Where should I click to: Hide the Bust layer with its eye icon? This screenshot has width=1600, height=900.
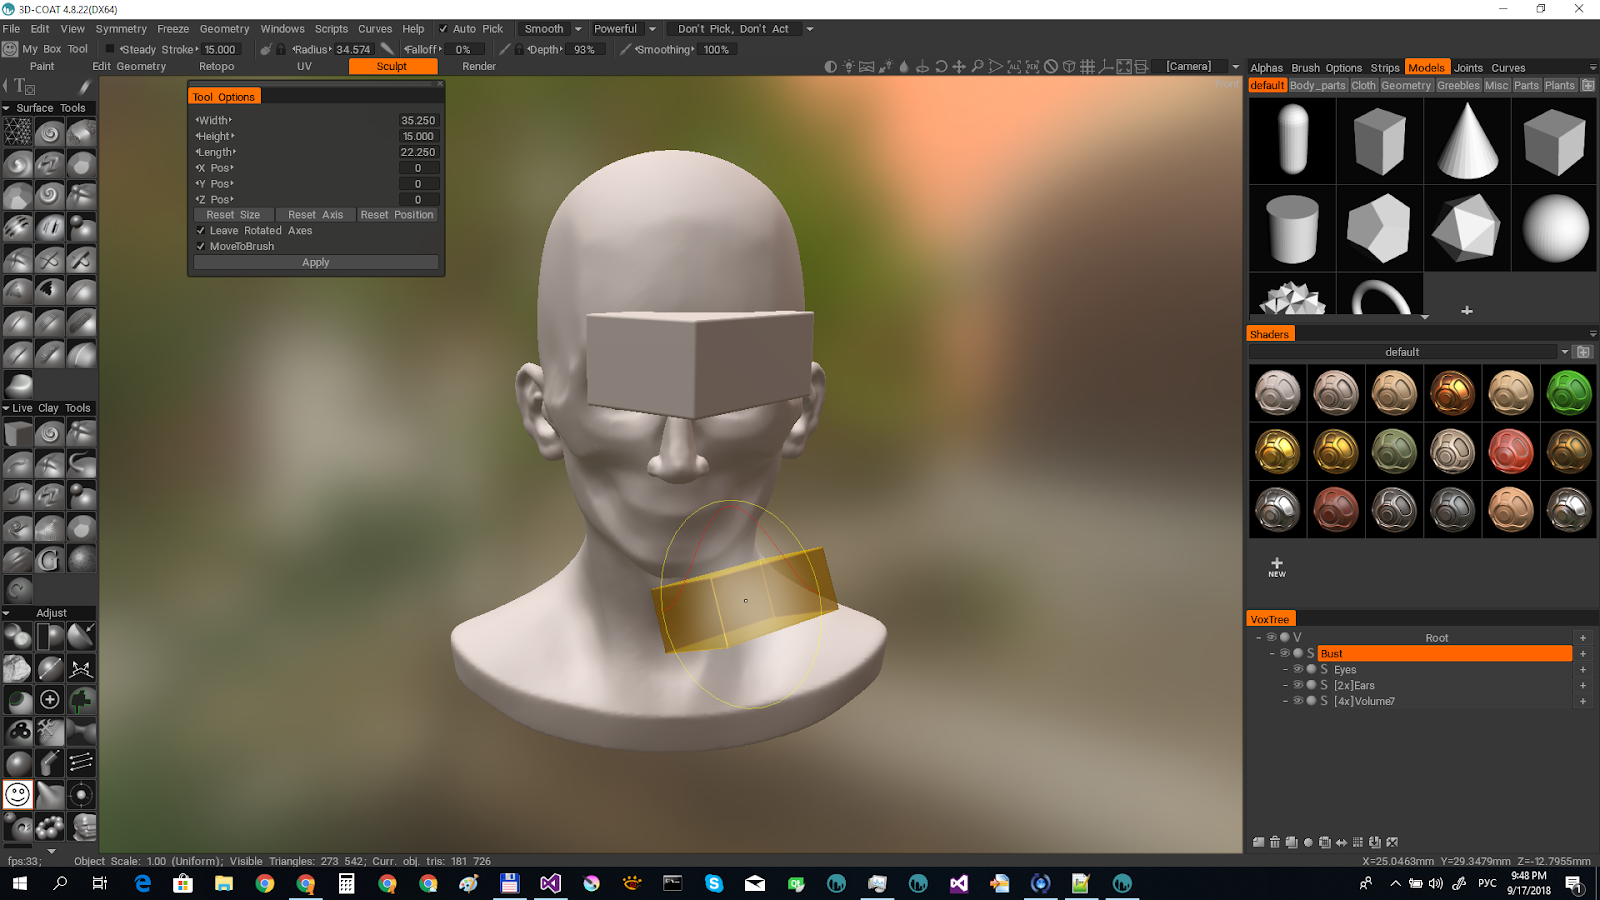coord(1285,653)
